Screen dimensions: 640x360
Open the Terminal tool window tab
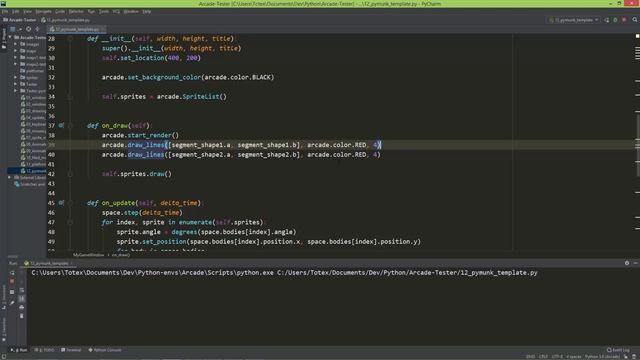tap(71, 350)
